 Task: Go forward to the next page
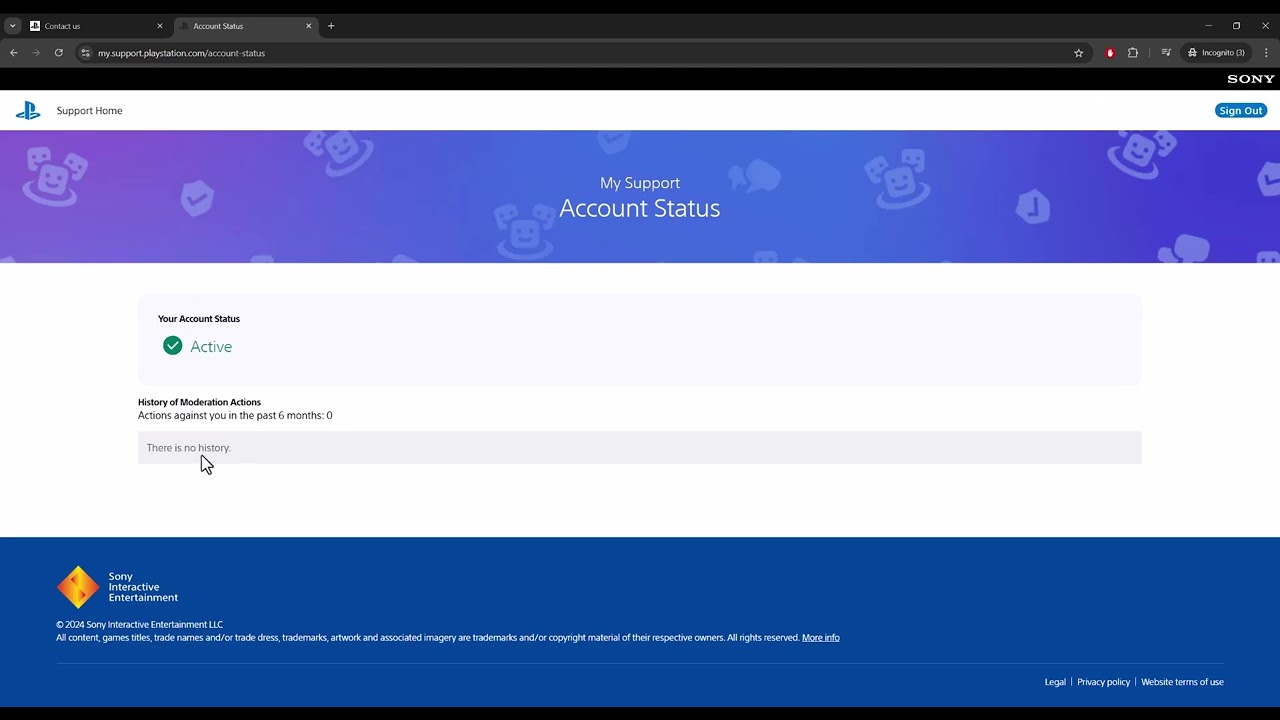(36, 53)
